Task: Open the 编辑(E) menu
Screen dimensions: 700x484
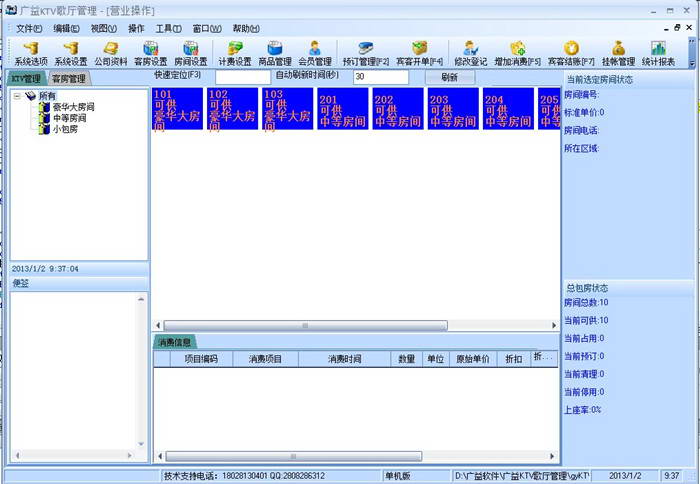Action: [x=66, y=29]
